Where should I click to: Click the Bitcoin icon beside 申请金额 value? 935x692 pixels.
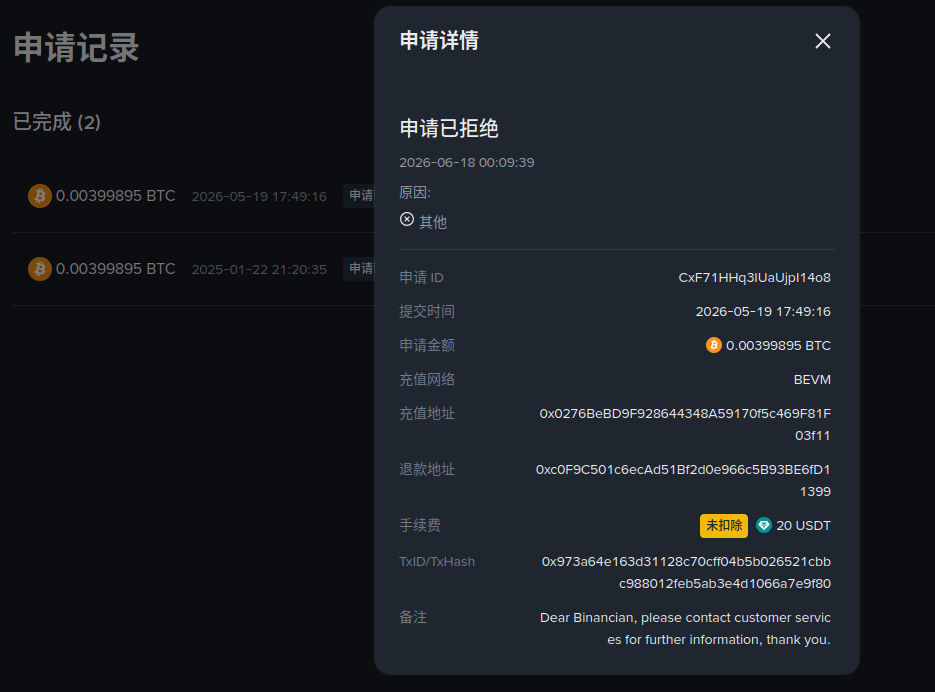pos(714,345)
